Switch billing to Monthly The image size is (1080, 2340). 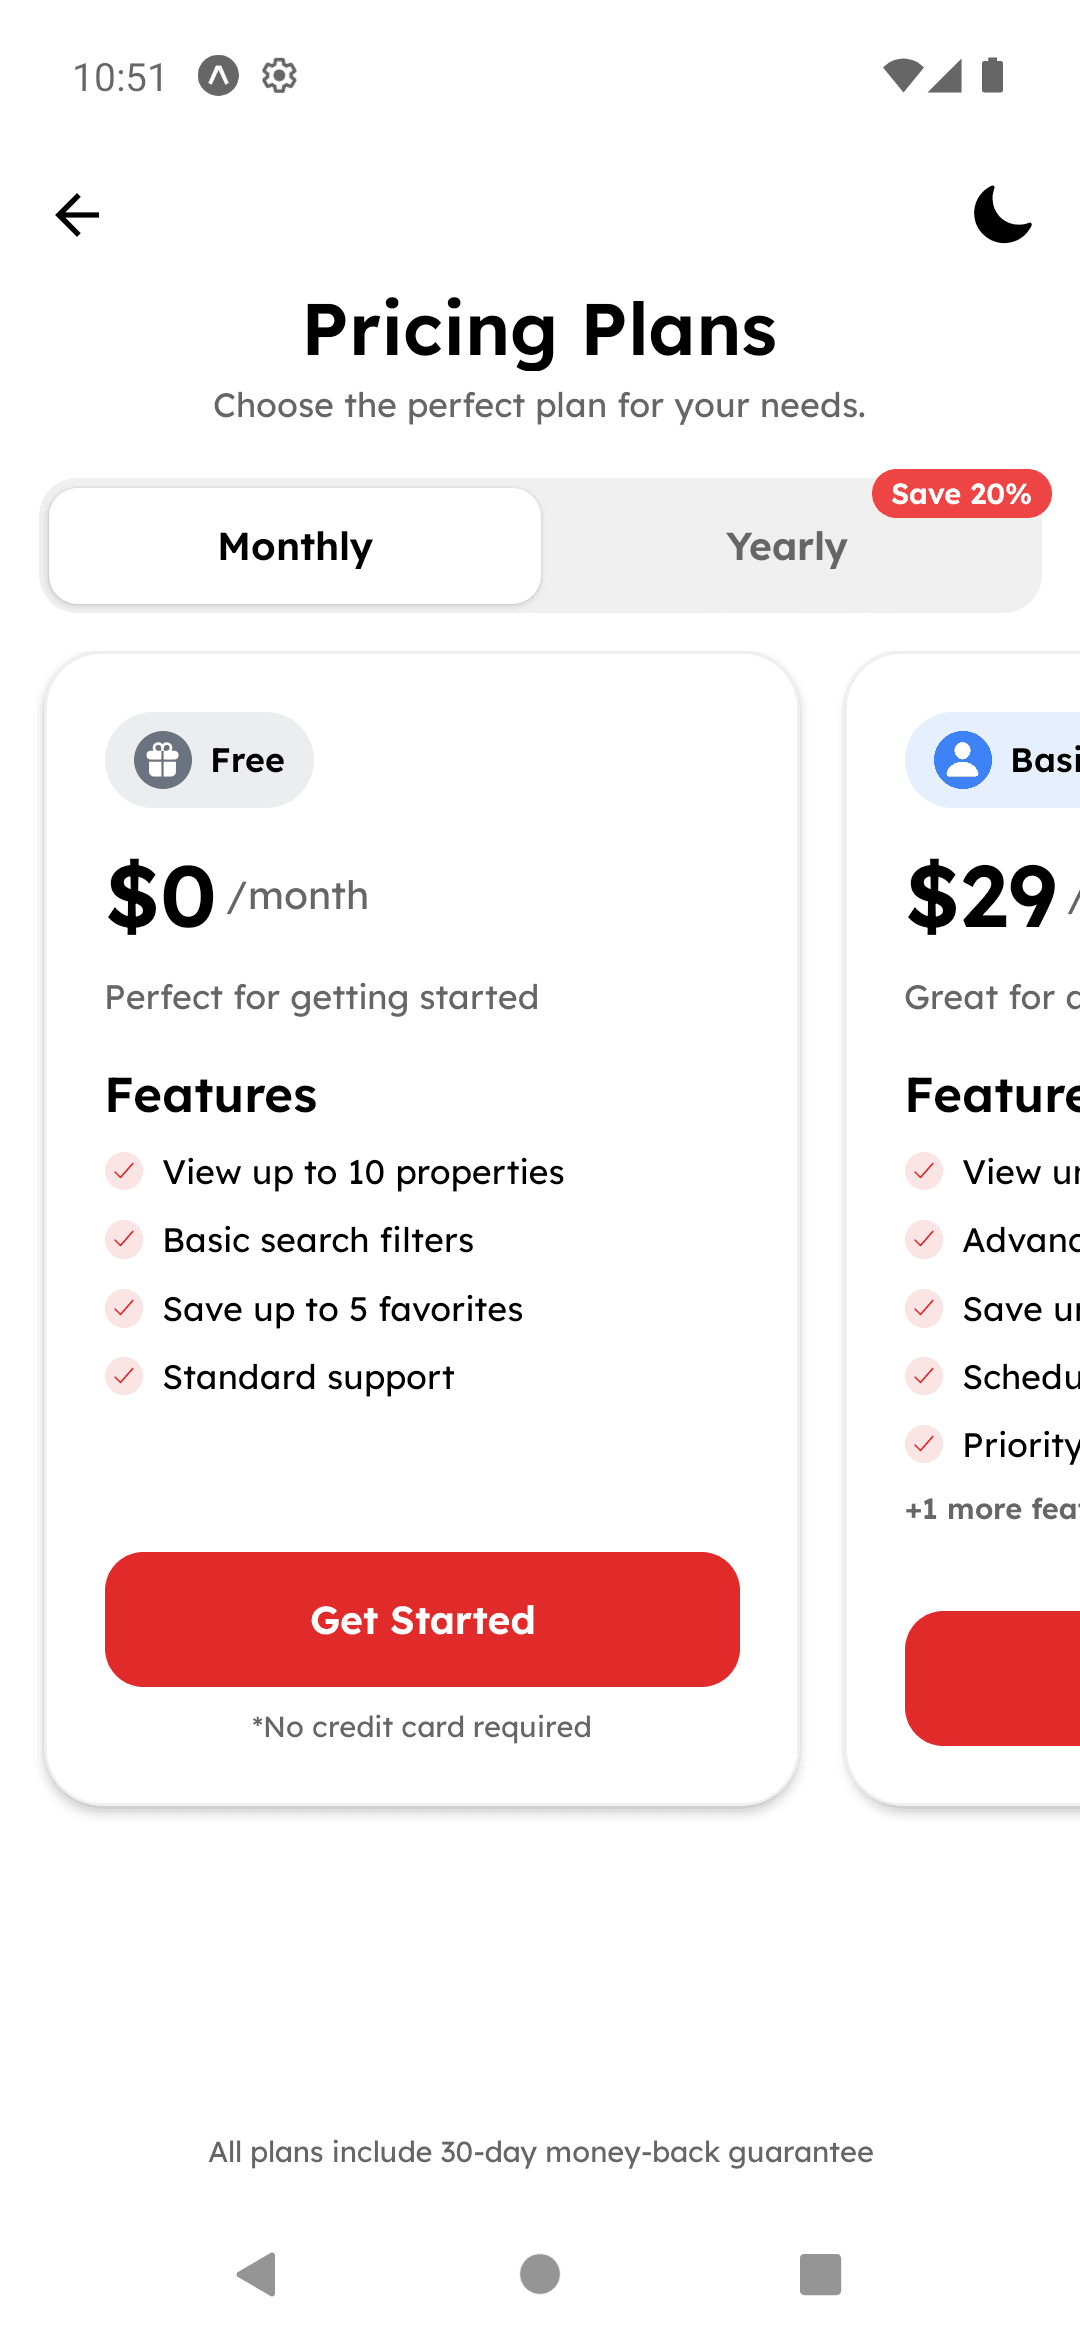pyautogui.click(x=294, y=546)
